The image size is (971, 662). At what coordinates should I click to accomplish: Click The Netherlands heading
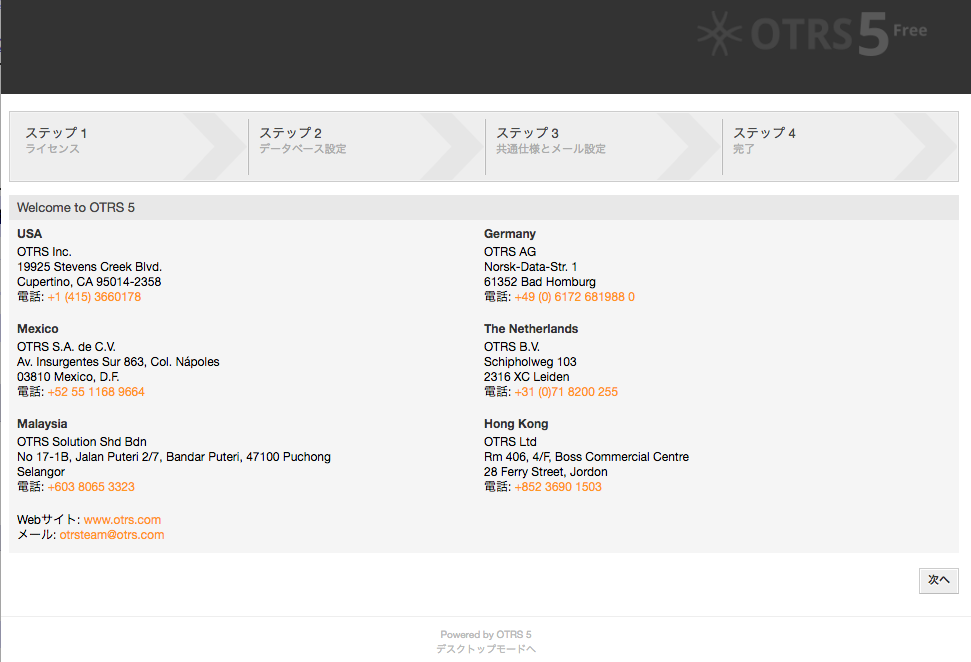[x=531, y=329]
